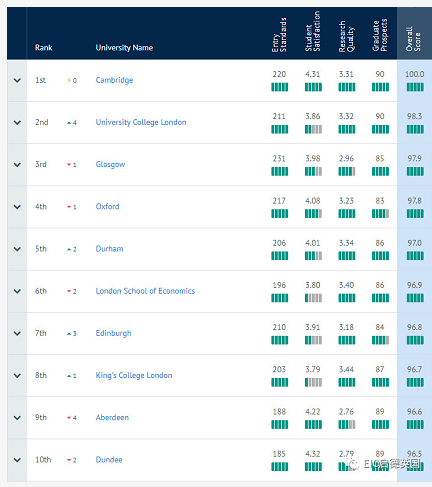Click Oxford's Graduate Prospects bar under 83
432x487 pixels.
coord(380,214)
